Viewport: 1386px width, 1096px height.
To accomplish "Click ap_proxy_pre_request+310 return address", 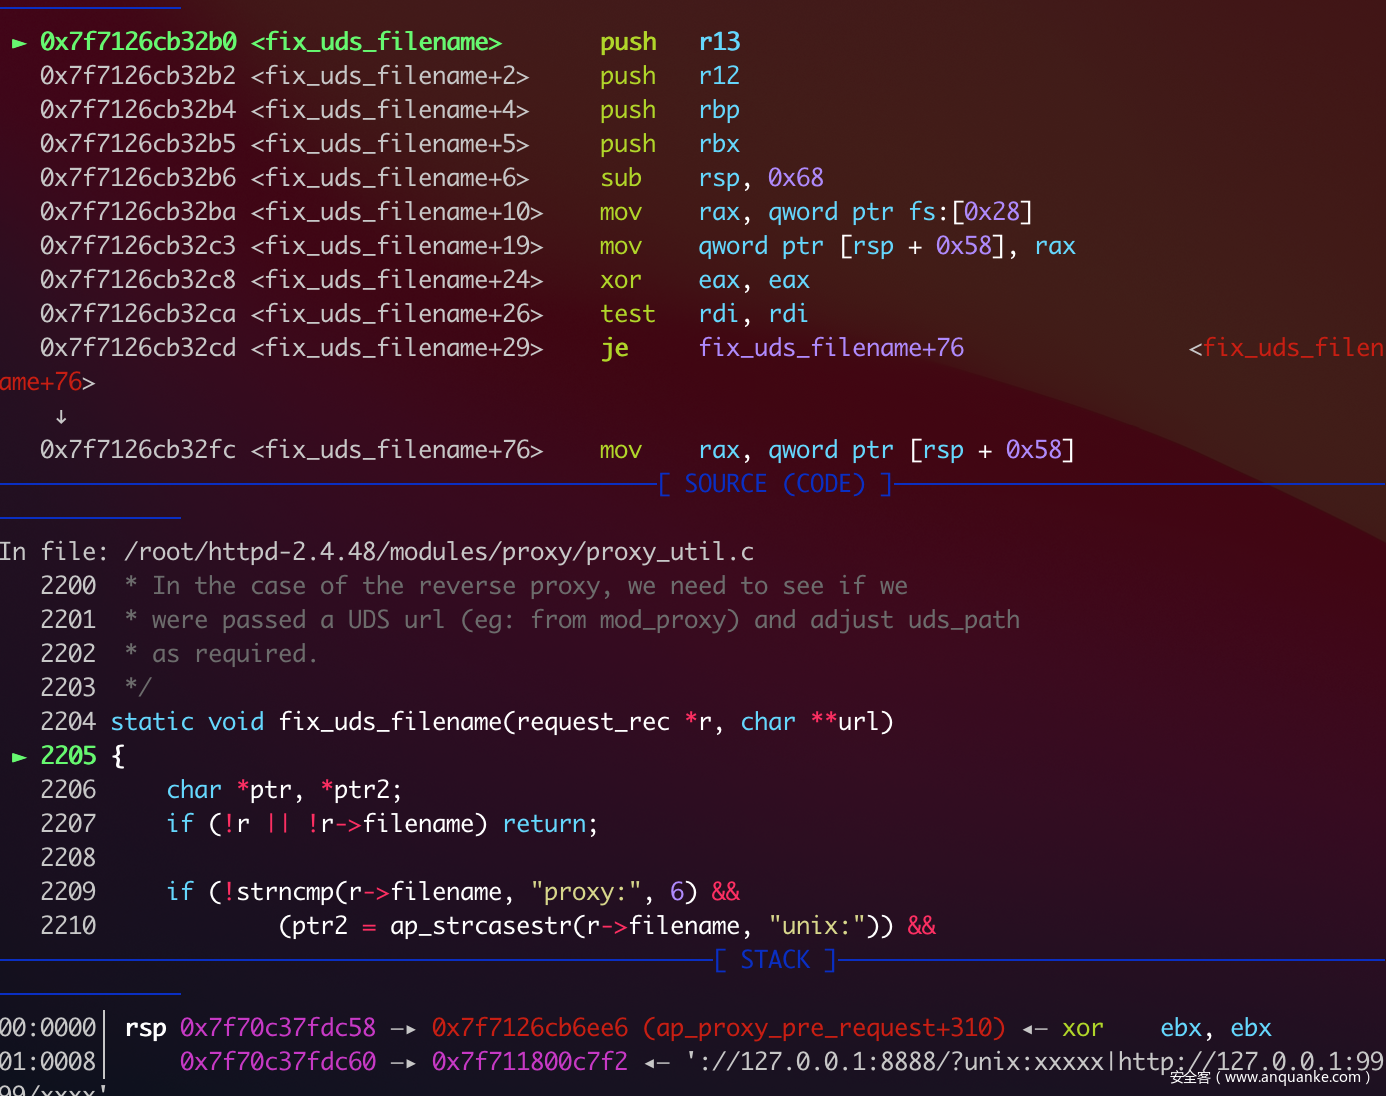I will pyautogui.click(x=824, y=1028).
